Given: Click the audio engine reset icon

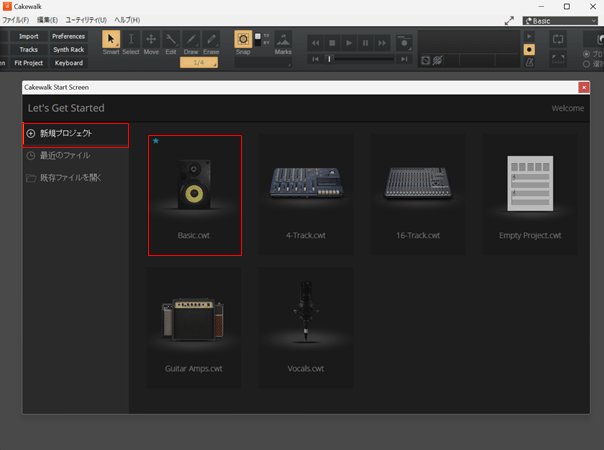Looking at the screenshot, I should [425, 60].
